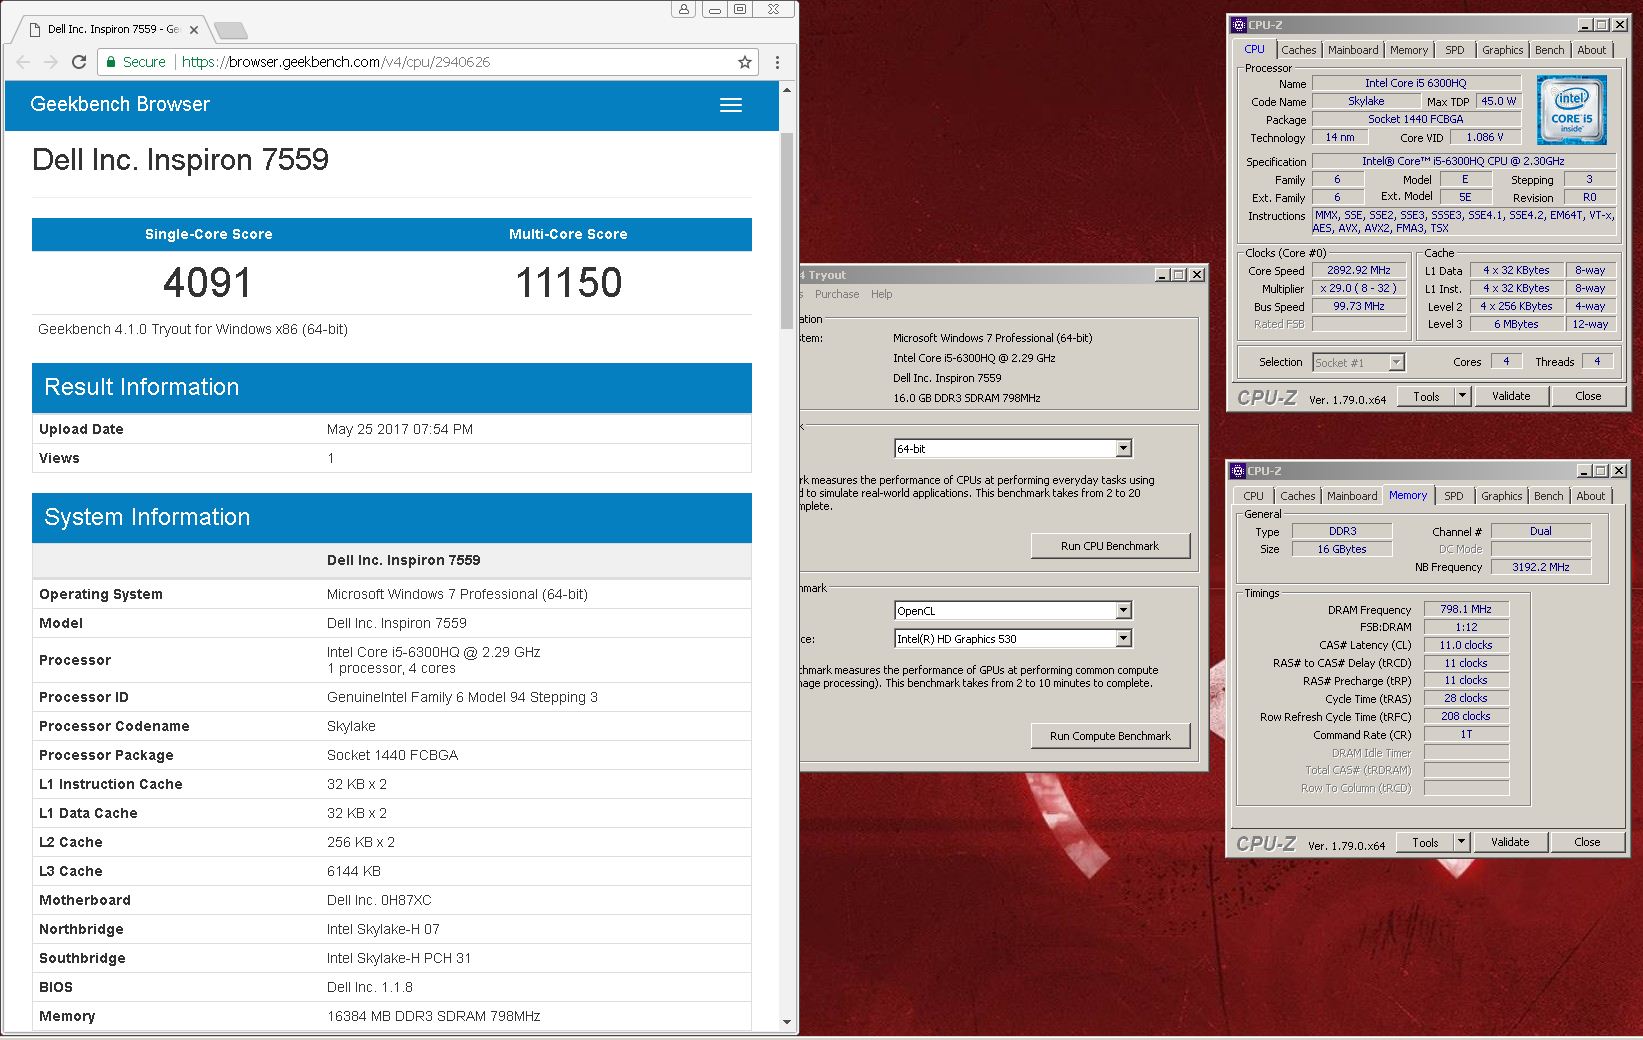Open SPD tab in top CPU-Z window
This screenshot has height=1040, width=1643.
tap(1455, 50)
